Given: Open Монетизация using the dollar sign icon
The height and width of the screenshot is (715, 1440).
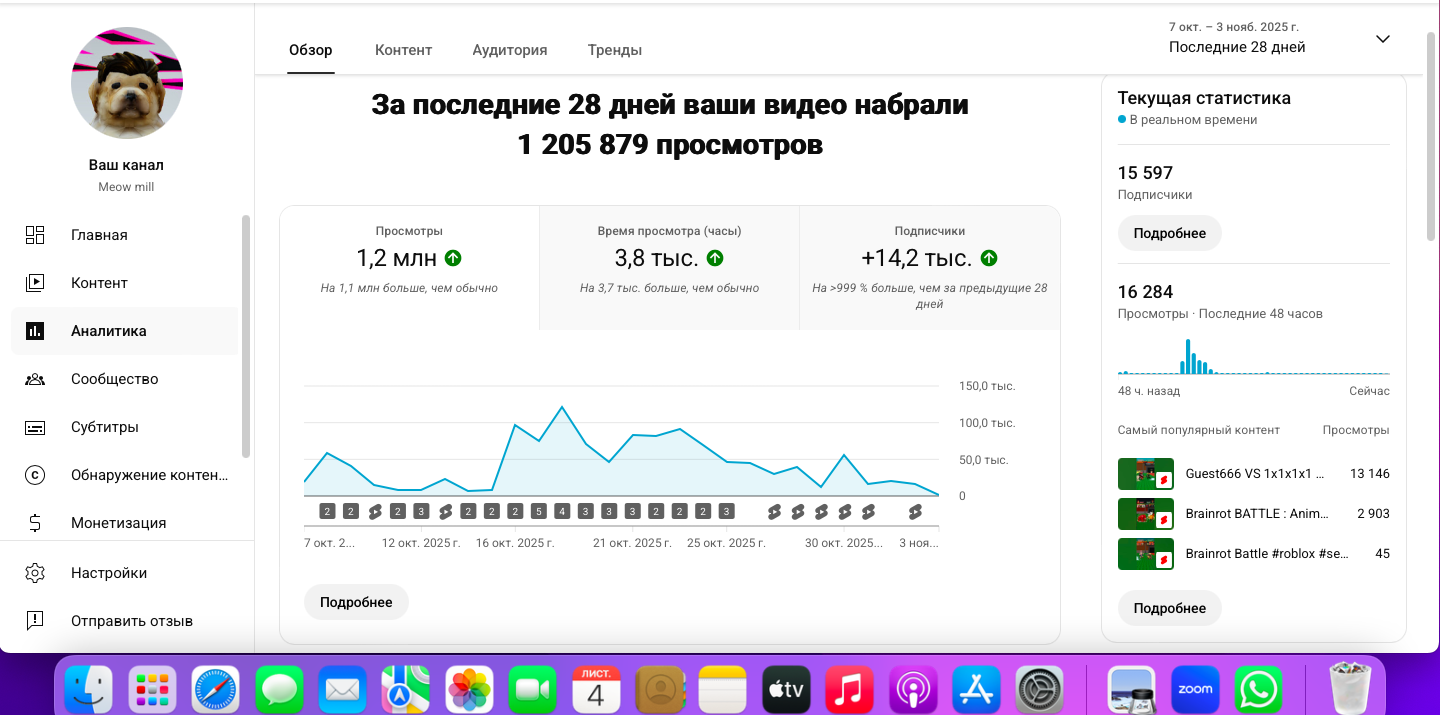Looking at the screenshot, I should pyautogui.click(x=35, y=523).
